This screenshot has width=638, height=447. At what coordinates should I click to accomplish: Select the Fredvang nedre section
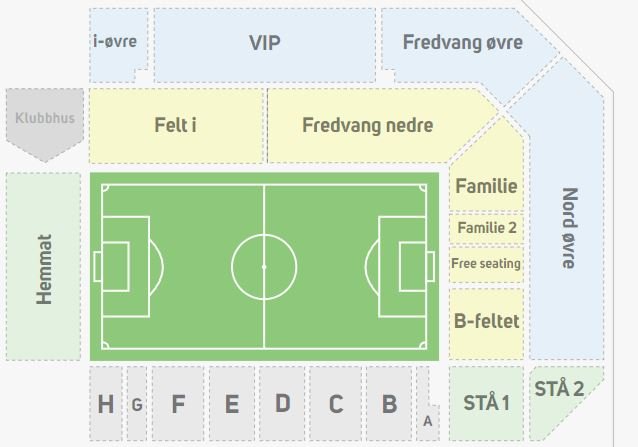[x=368, y=125]
